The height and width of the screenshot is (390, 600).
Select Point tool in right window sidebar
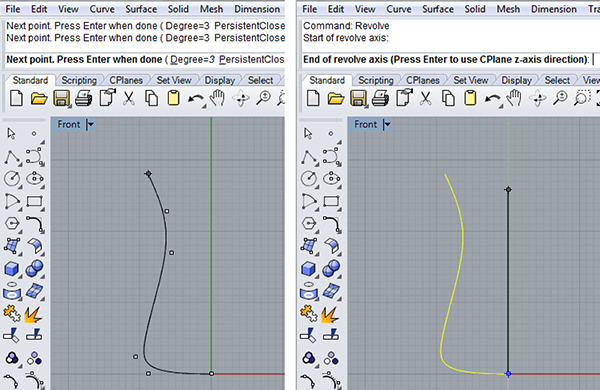pyautogui.click(x=331, y=134)
